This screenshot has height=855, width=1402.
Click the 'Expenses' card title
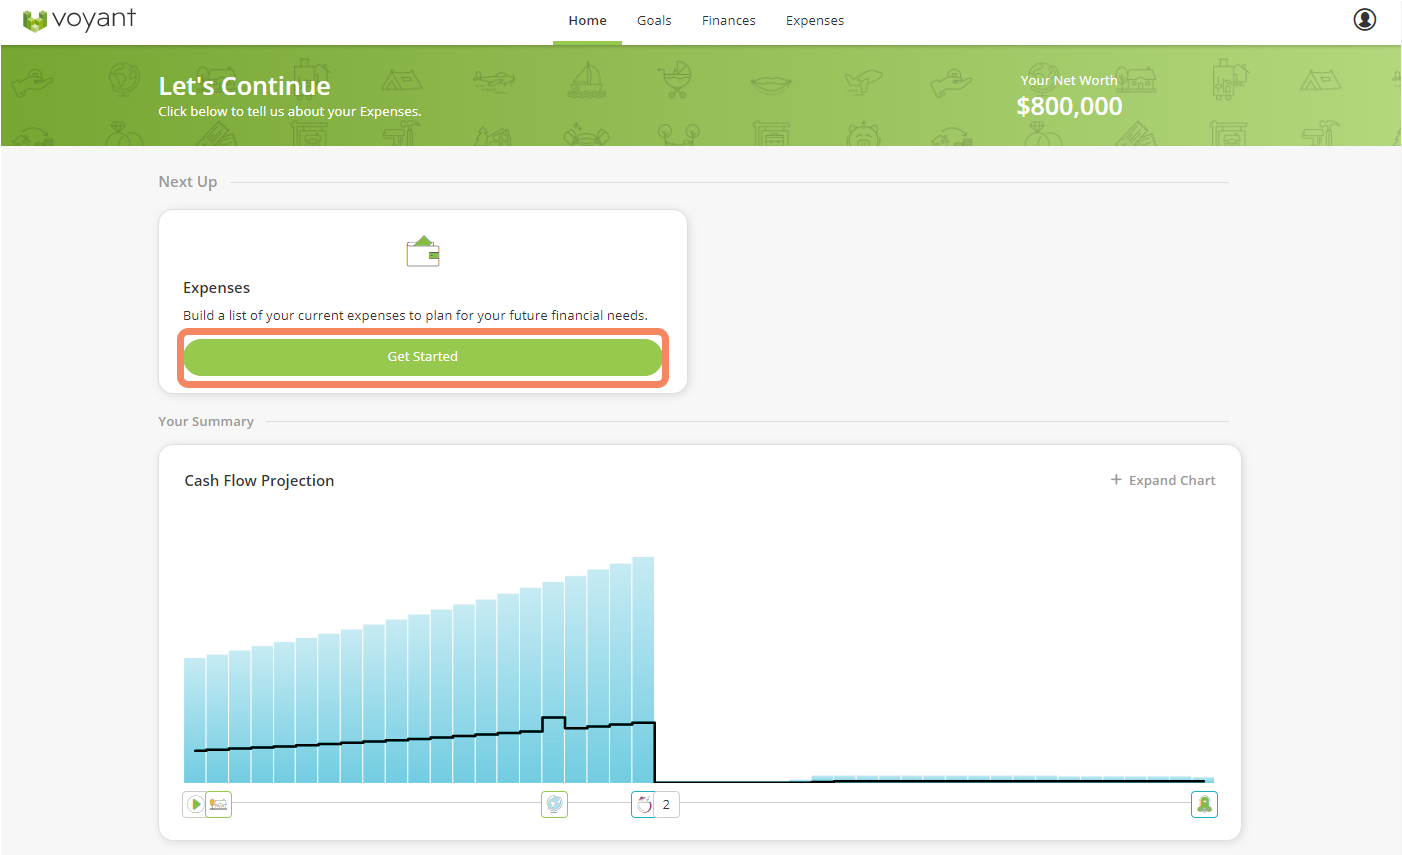click(216, 288)
